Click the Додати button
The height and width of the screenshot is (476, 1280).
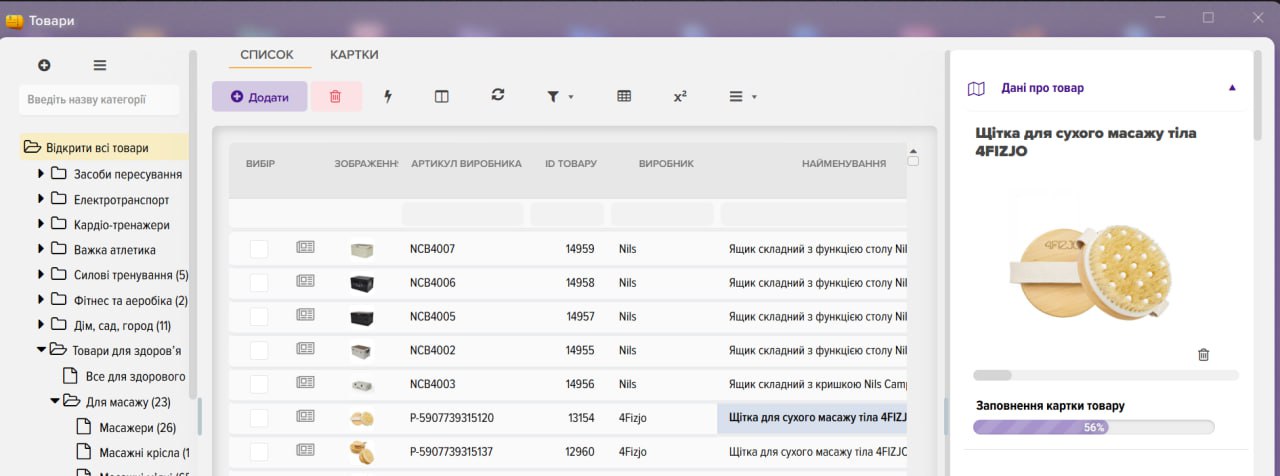(260, 97)
